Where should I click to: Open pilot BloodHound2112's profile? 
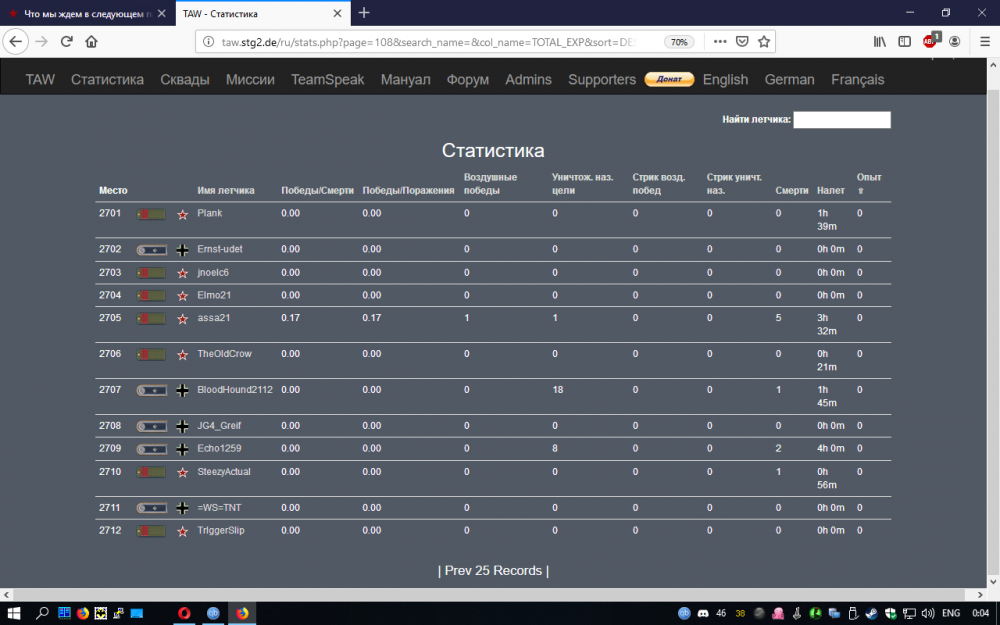coord(235,390)
